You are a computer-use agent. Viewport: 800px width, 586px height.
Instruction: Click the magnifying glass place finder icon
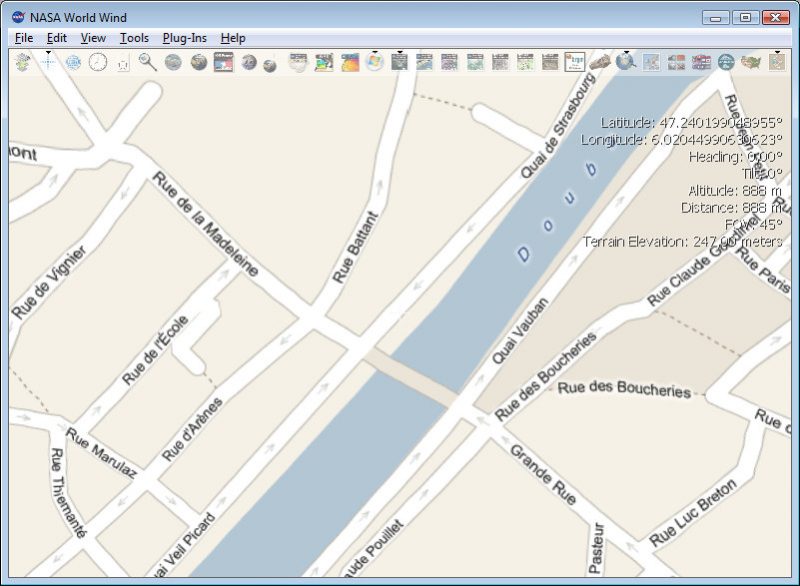point(148,63)
